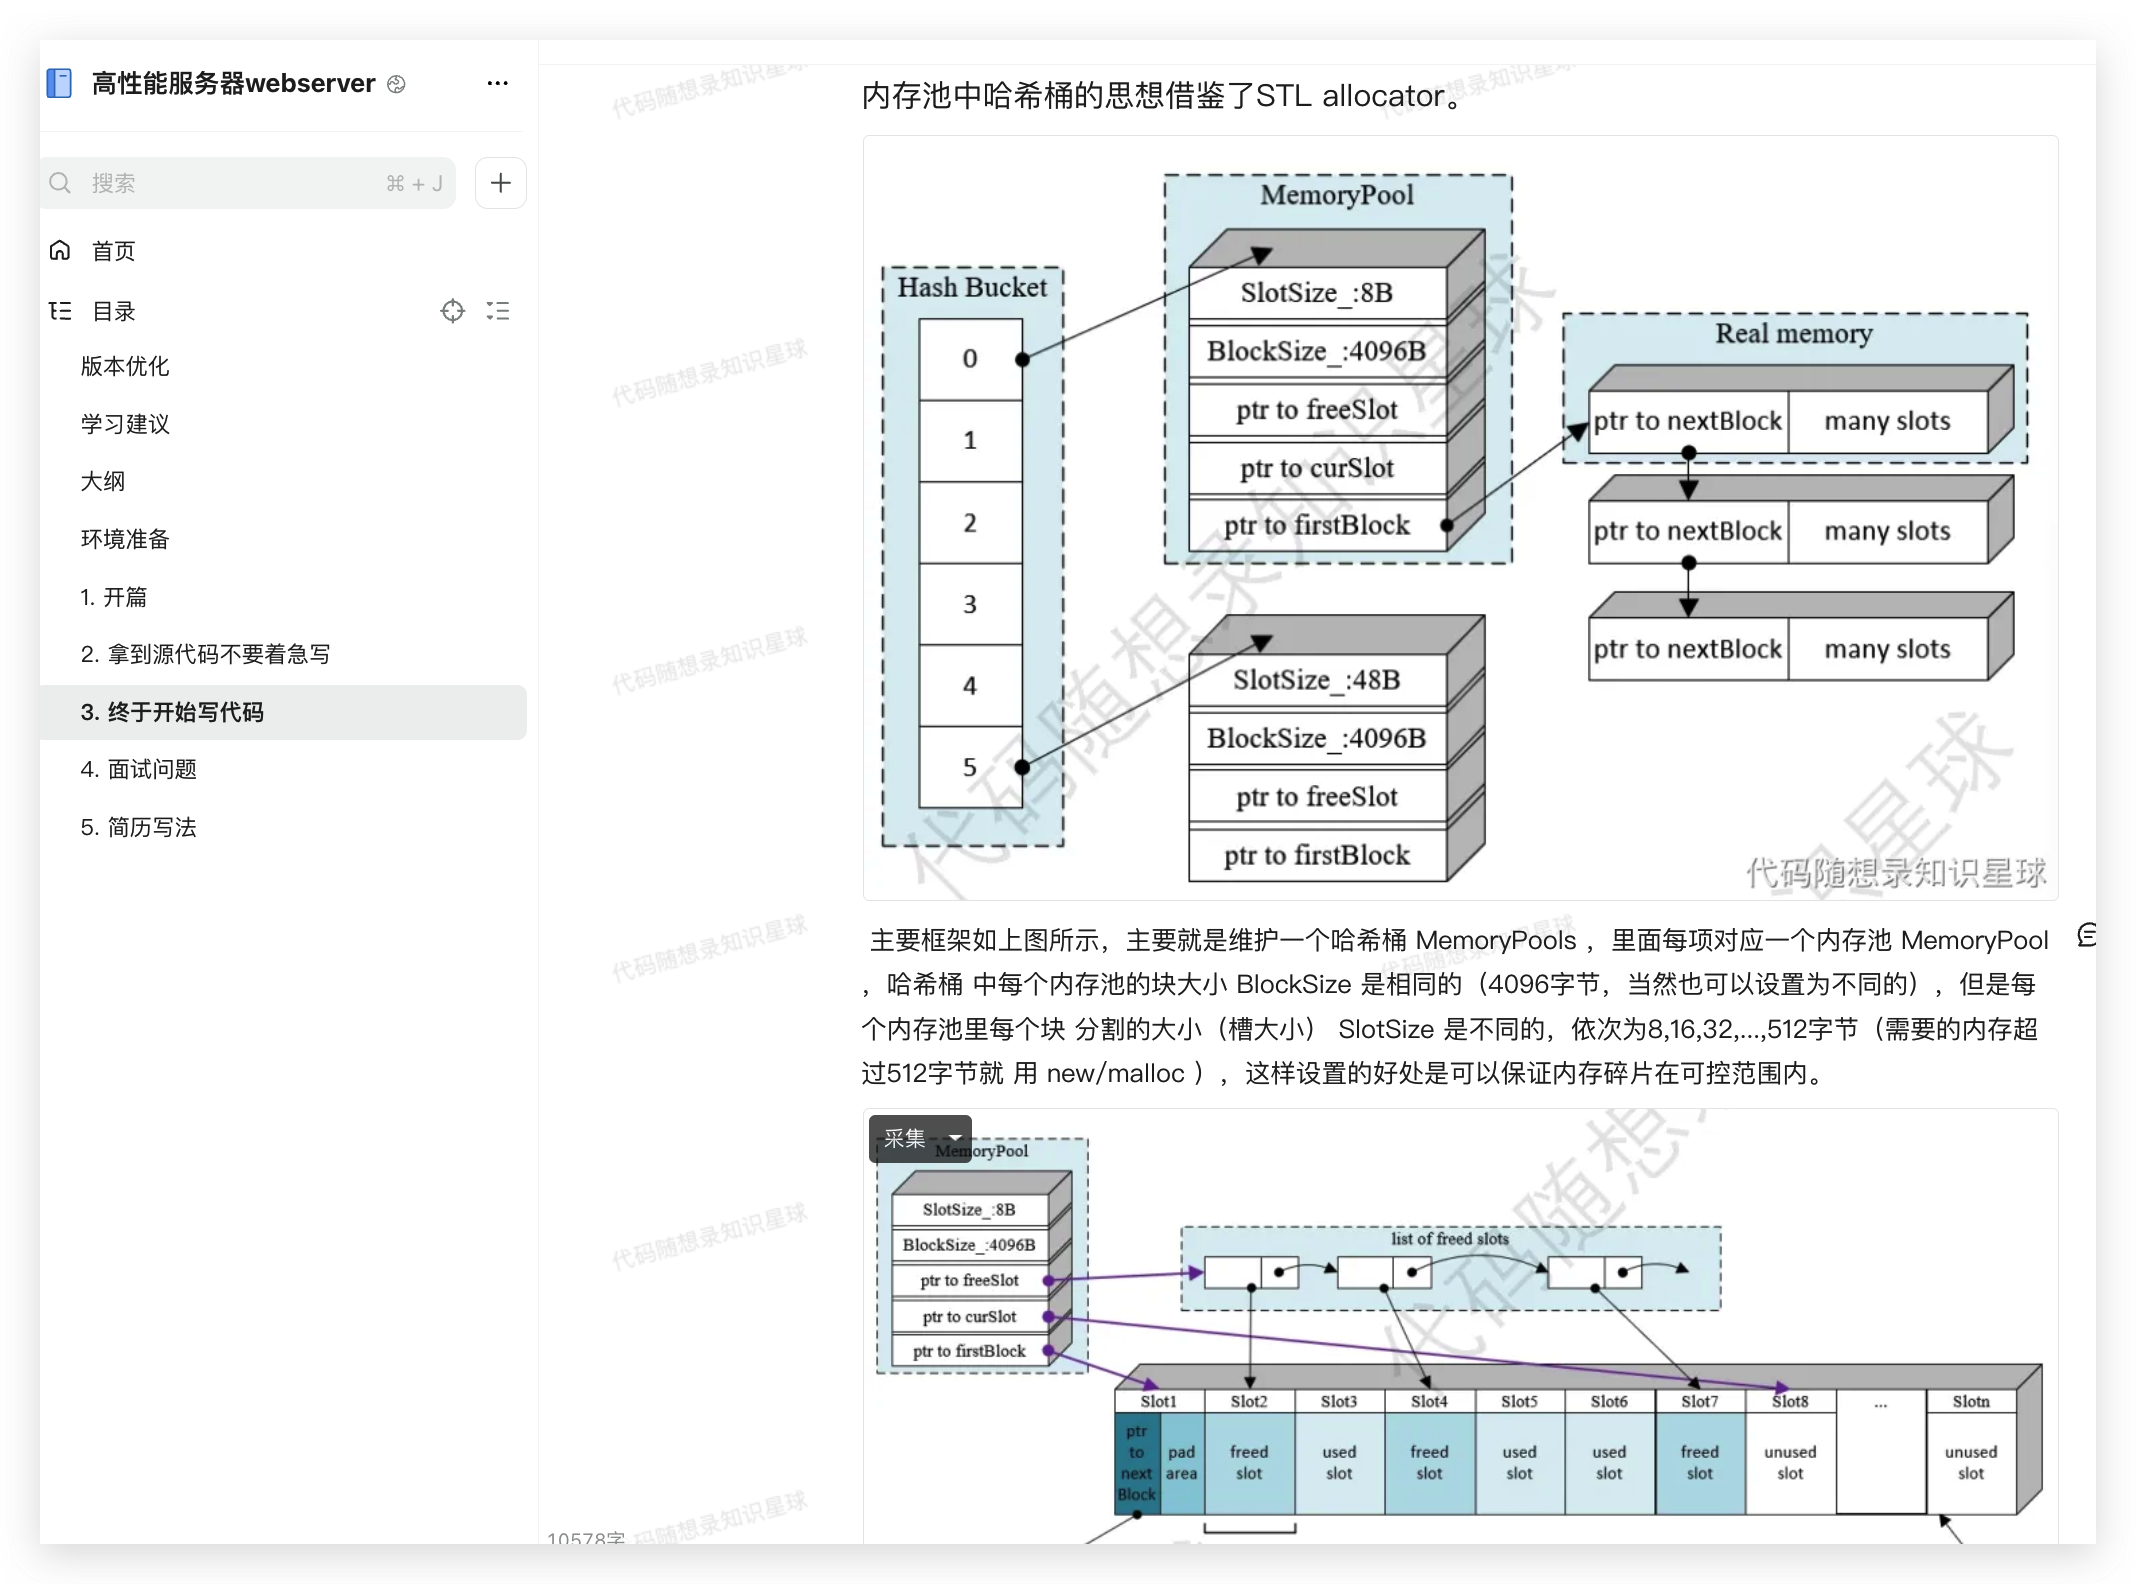Click the 高性能服务器webserver notebook icon
The width and height of the screenshot is (2136, 1584).
point(59,83)
